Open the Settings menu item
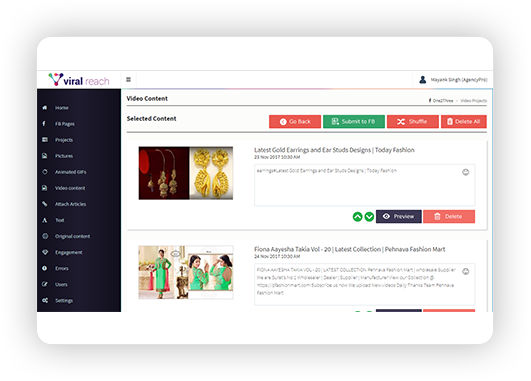 pyautogui.click(x=64, y=301)
